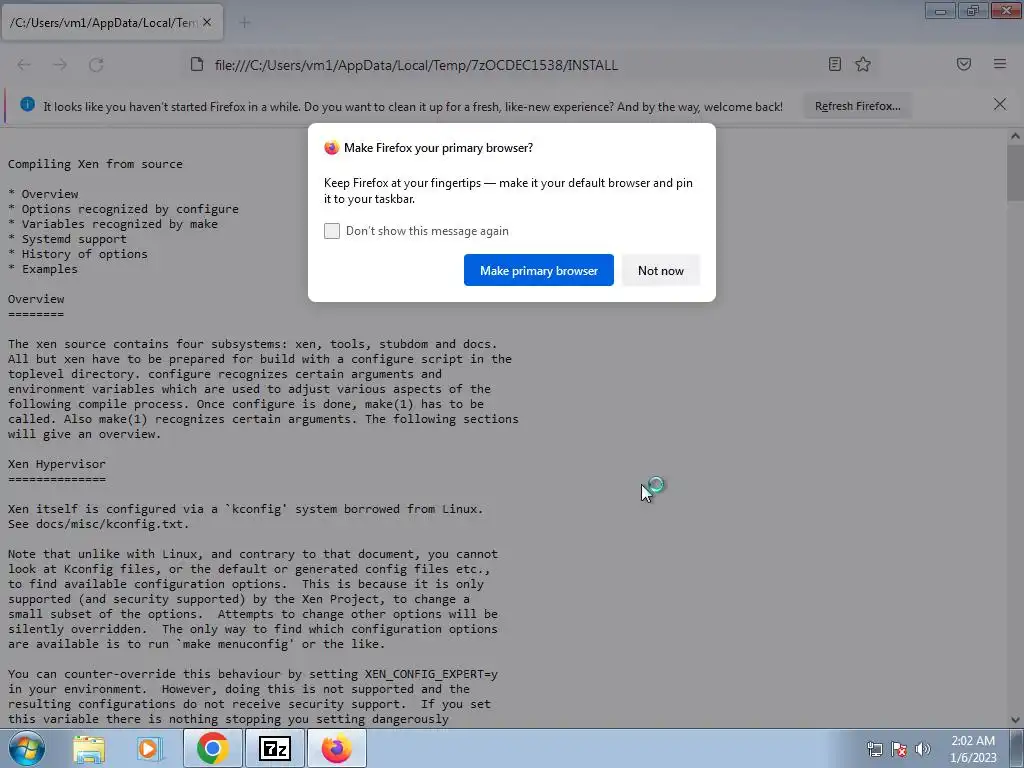
Task: Click 'Xen Hypervisor' section heading
Action: [57, 464]
